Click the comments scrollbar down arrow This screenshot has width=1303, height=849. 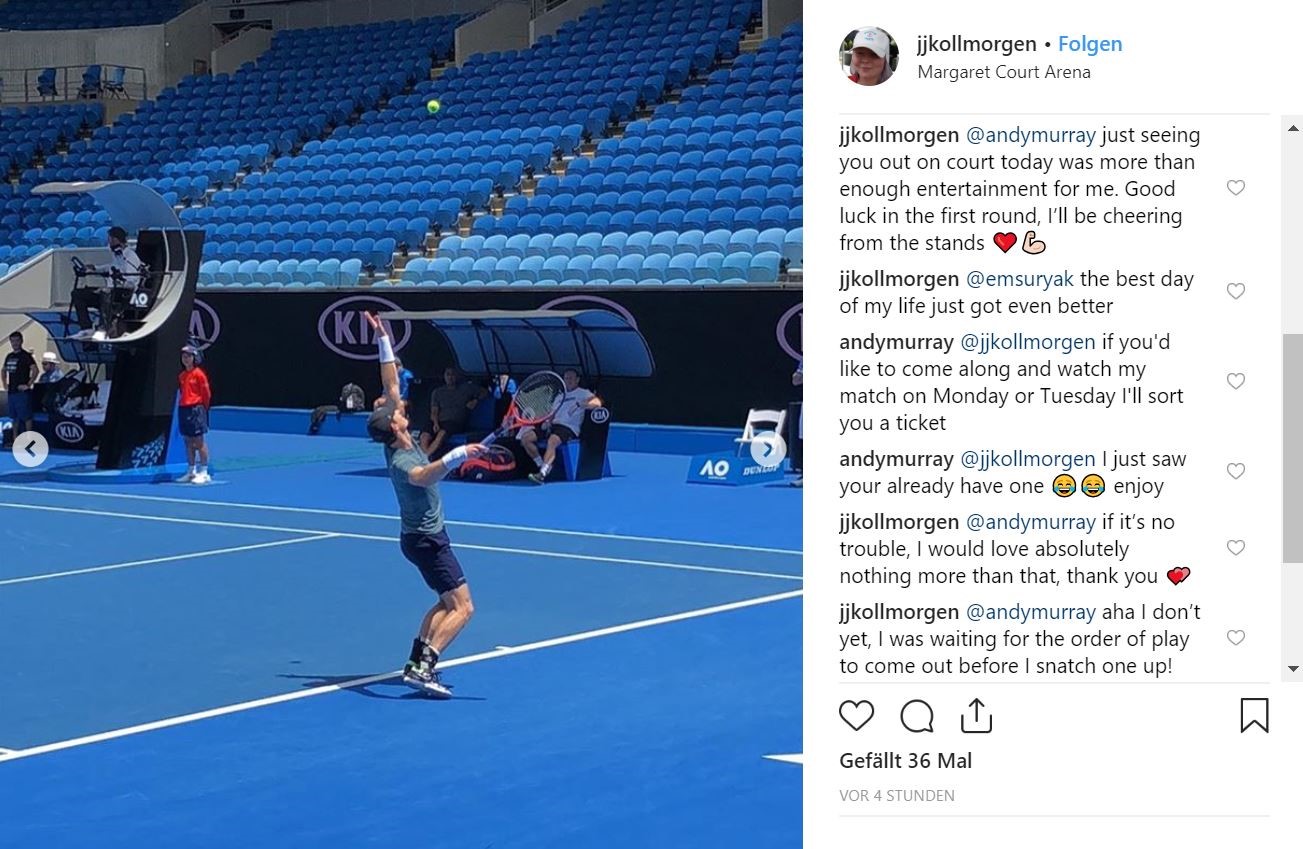1293,669
